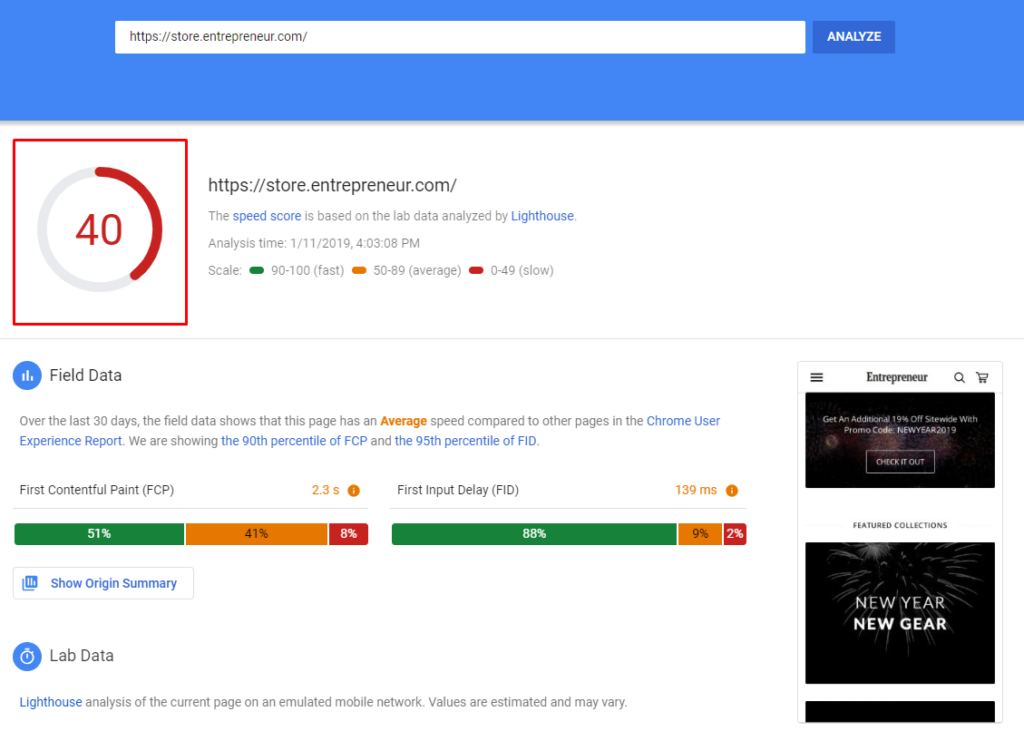The width and height of the screenshot is (1024, 731).
Task: Open the 95th percentile of FID link
Action: (466, 440)
